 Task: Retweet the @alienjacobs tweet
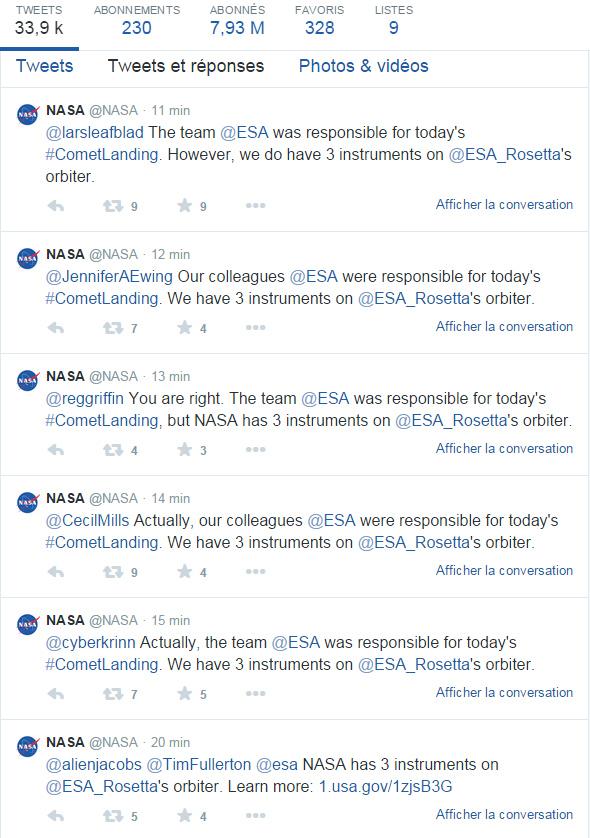[x=113, y=816]
